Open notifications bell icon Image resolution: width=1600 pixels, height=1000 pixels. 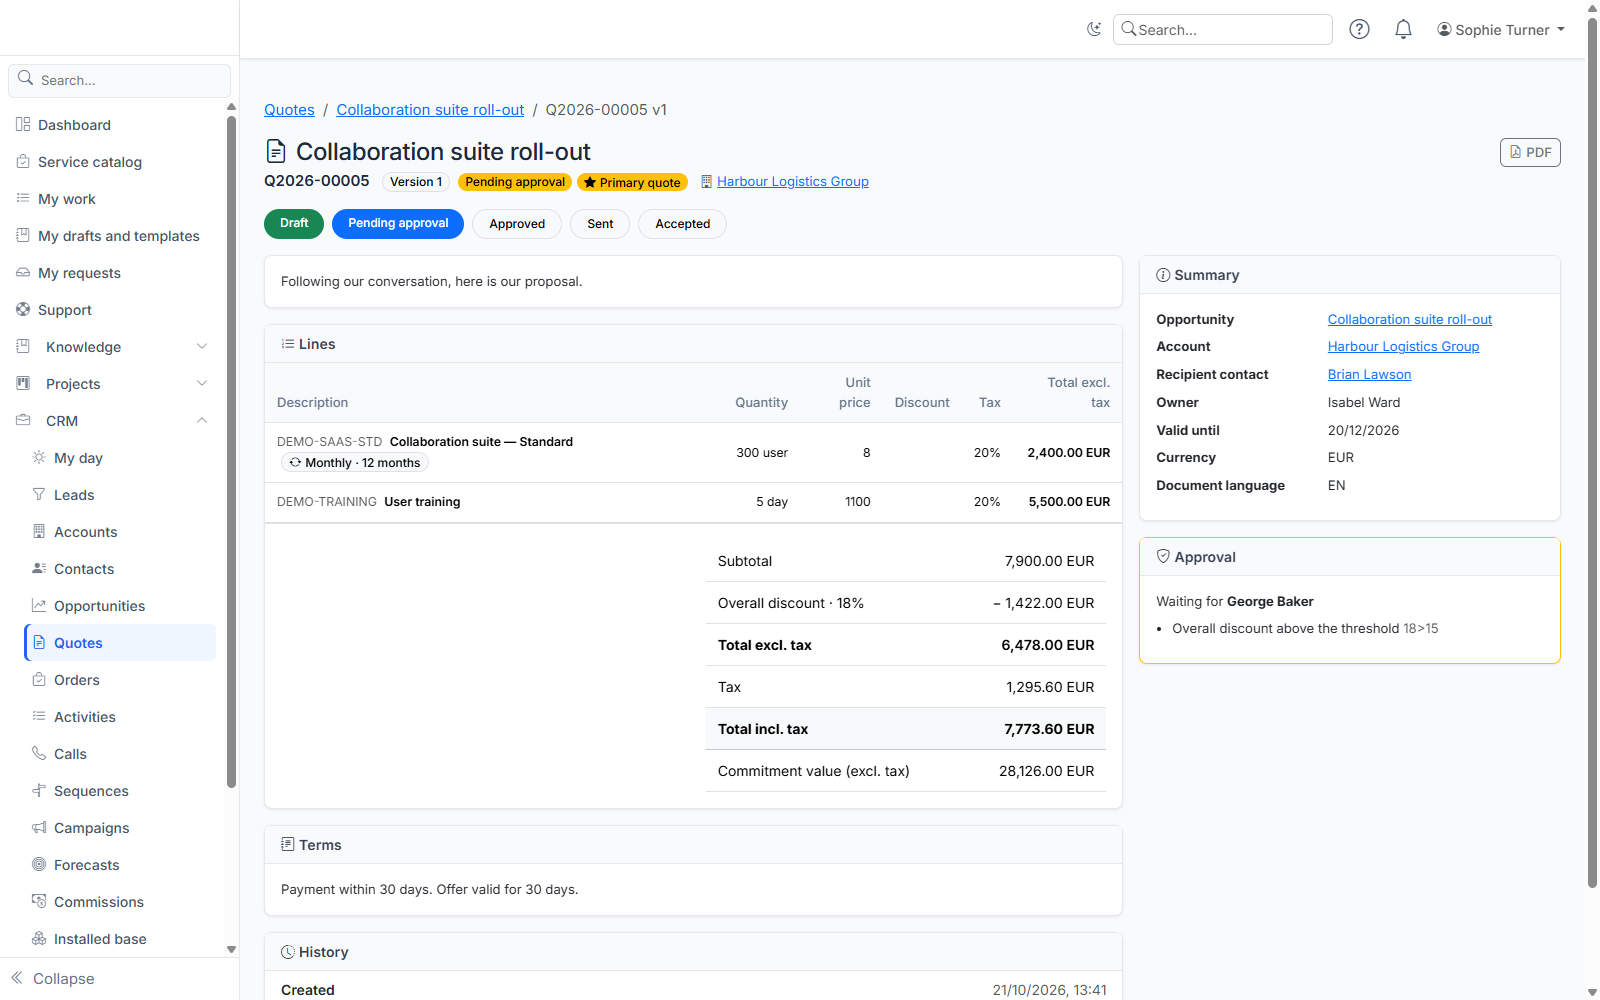pyautogui.click(x=1403, y=29)
